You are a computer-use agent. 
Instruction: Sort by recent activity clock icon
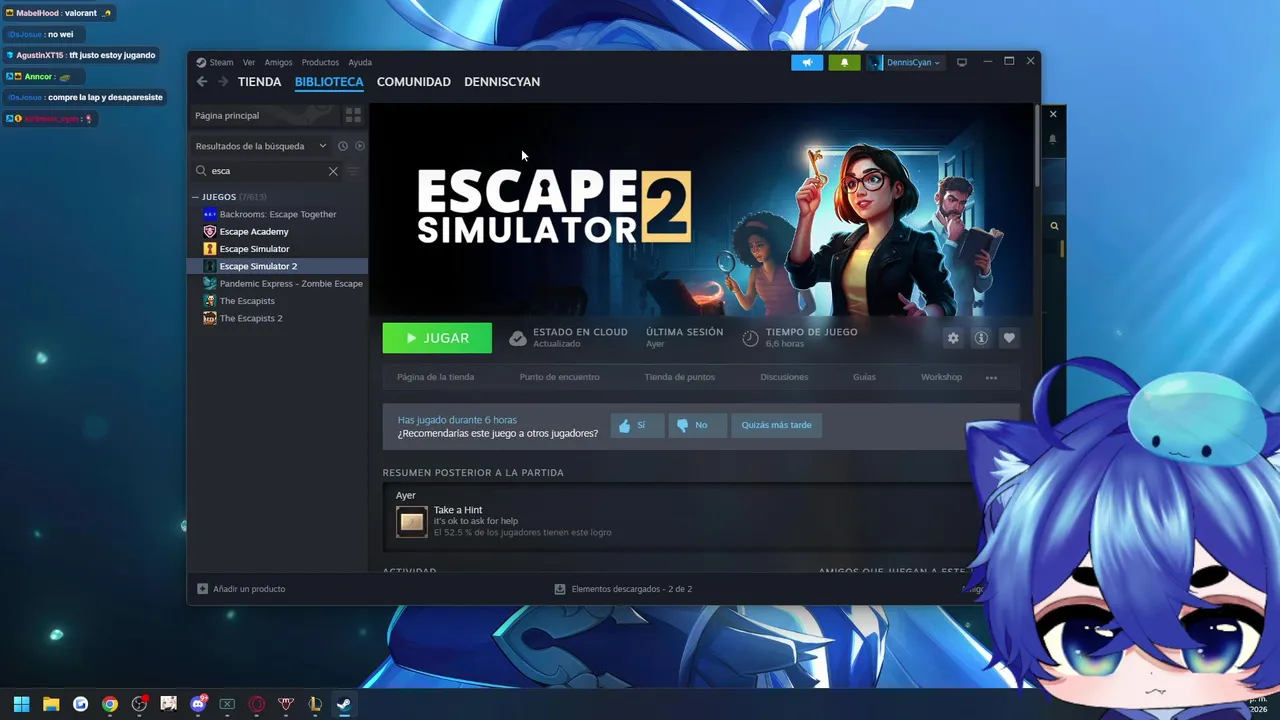342,146
